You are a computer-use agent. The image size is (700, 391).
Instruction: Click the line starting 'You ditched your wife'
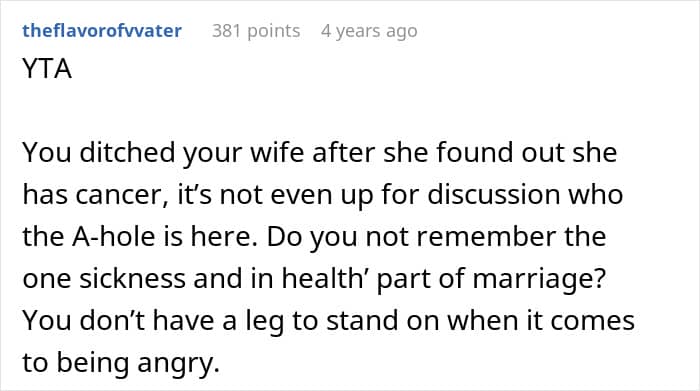[320, 153]
